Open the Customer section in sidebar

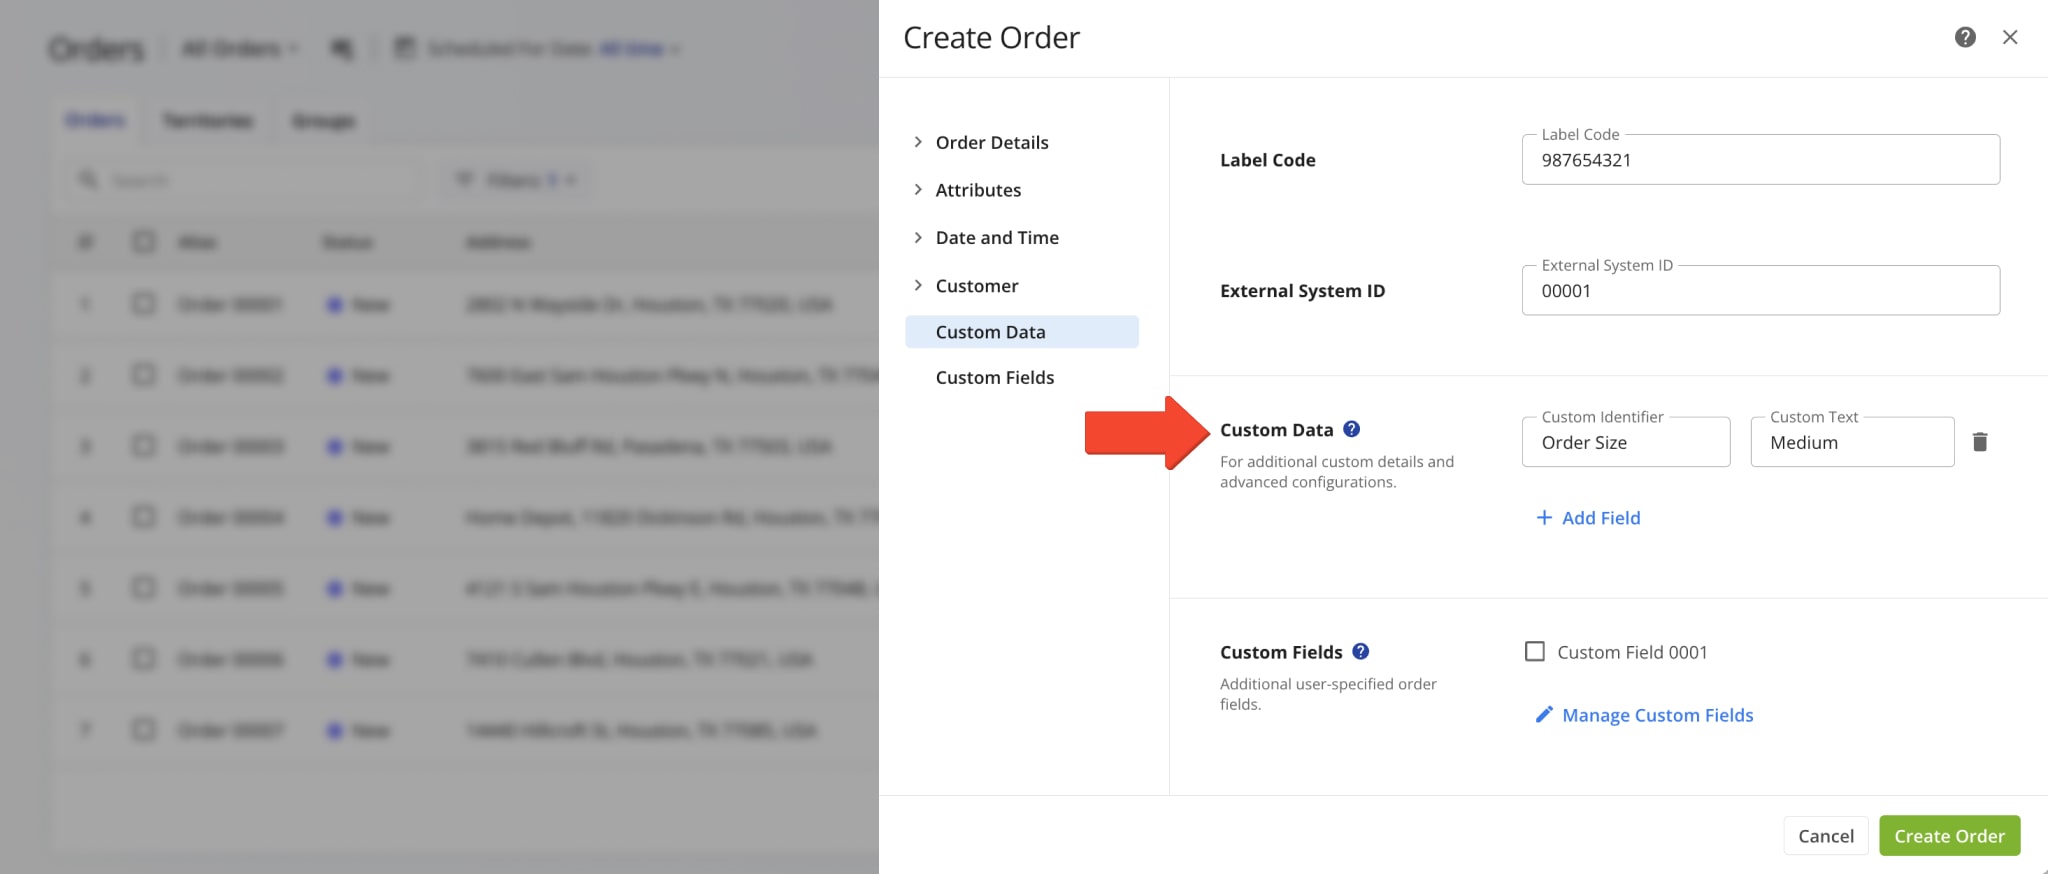(977, 285)
